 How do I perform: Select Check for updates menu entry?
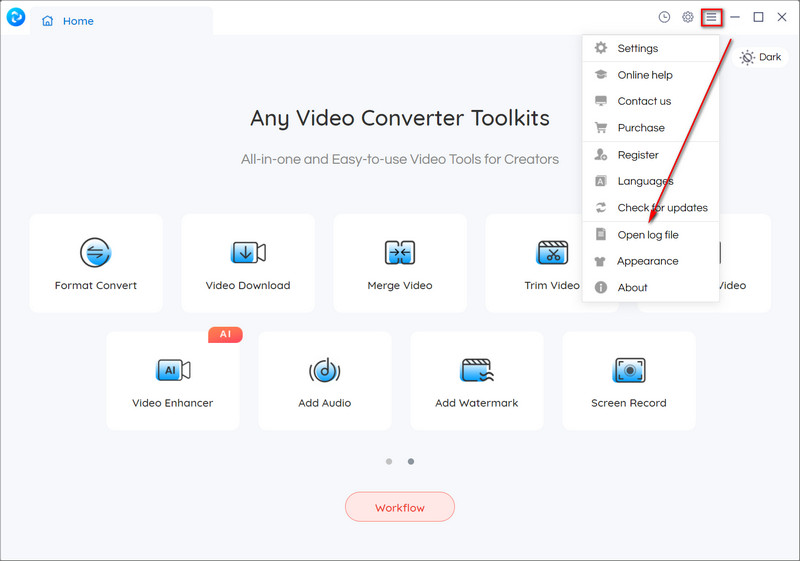(651, 208)
